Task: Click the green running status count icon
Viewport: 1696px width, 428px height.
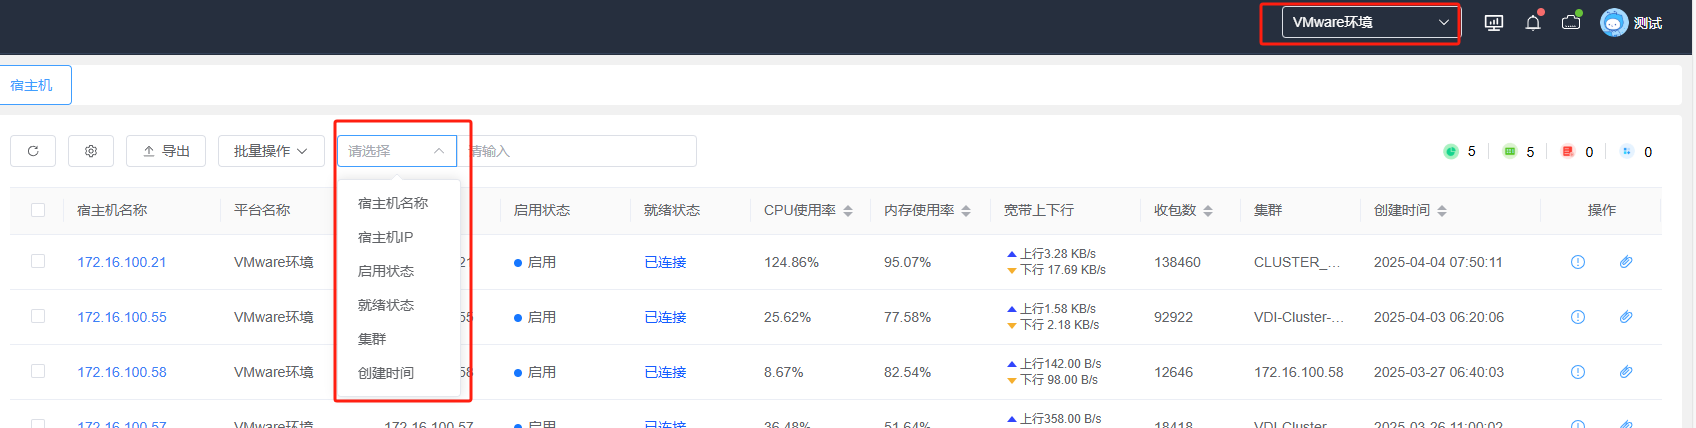Action: (x=1451, y=151)
